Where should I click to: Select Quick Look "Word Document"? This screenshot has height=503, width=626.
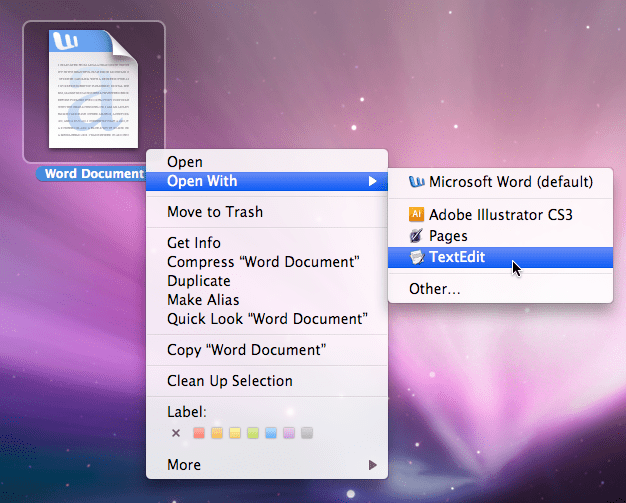click(267, 319)
